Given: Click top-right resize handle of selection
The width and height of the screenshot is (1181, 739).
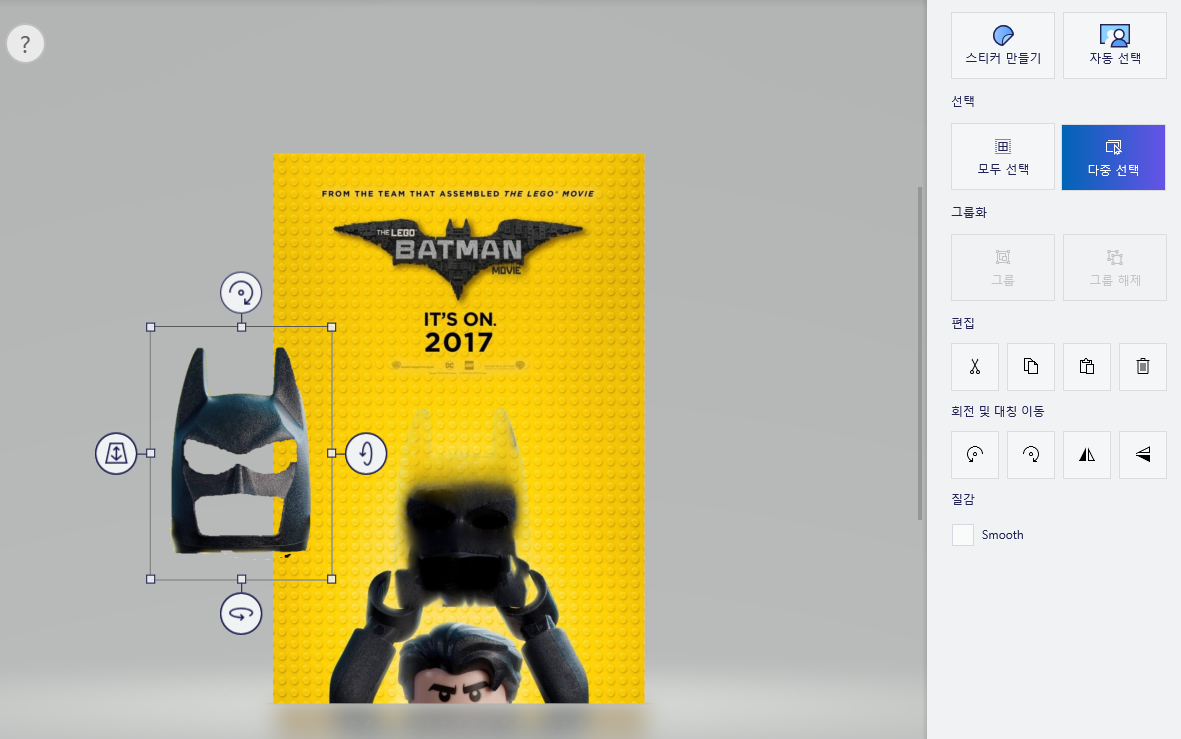Looking at the screenshot, I should 331,327.
